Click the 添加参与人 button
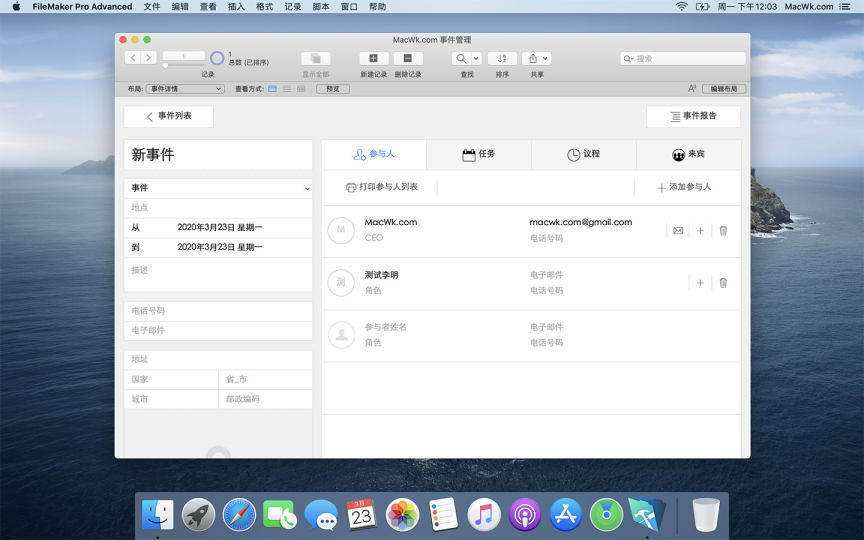The image size is (864, 540). click(684, 187)
